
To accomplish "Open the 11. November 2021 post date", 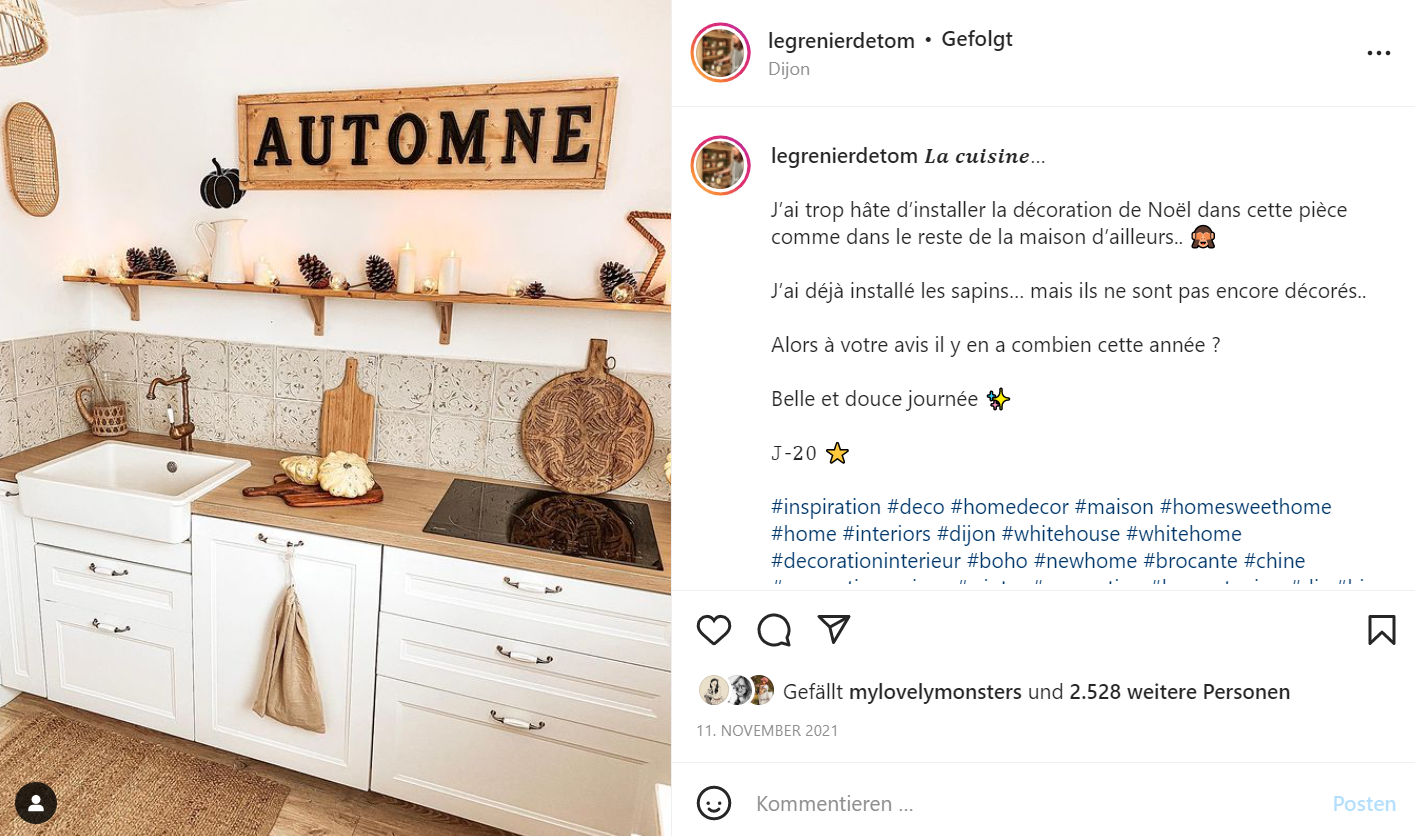I will pyautogui.click(x=767, y=731).
